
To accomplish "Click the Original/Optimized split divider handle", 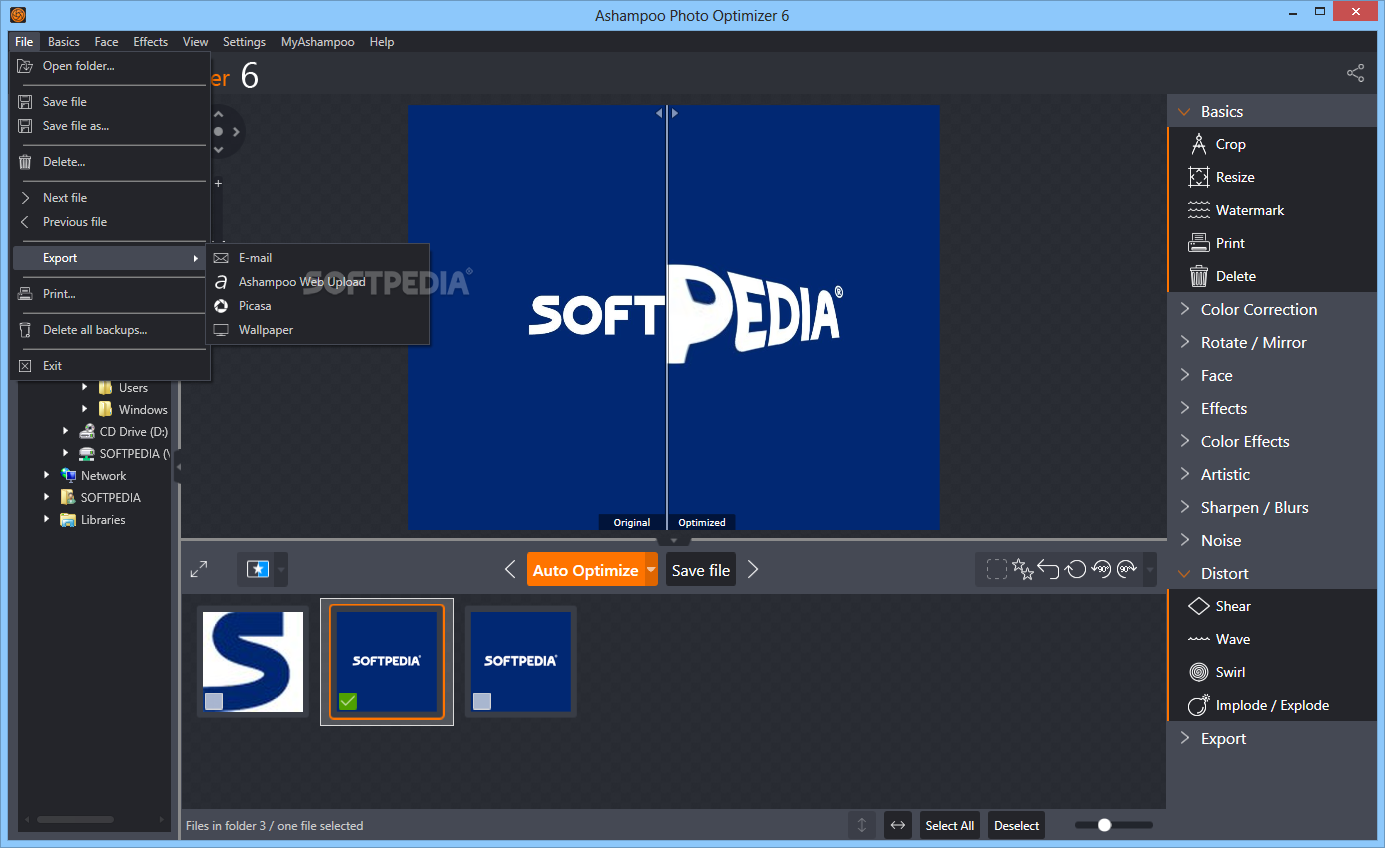I will coord(667,113).
